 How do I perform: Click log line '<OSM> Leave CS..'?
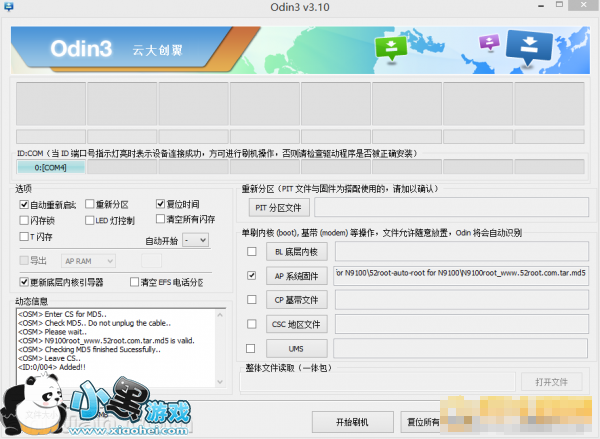point(49,358)
